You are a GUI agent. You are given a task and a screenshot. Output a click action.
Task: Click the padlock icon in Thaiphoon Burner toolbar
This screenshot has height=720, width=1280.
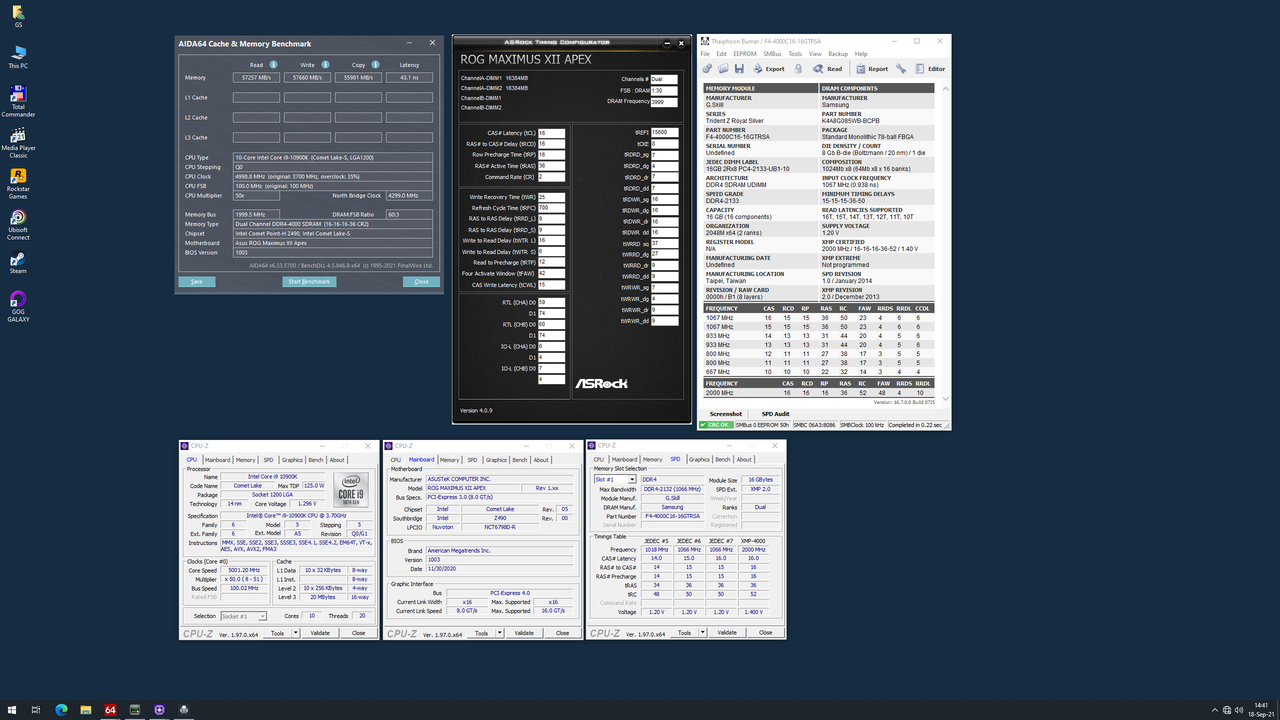click(x=798, y=69)
